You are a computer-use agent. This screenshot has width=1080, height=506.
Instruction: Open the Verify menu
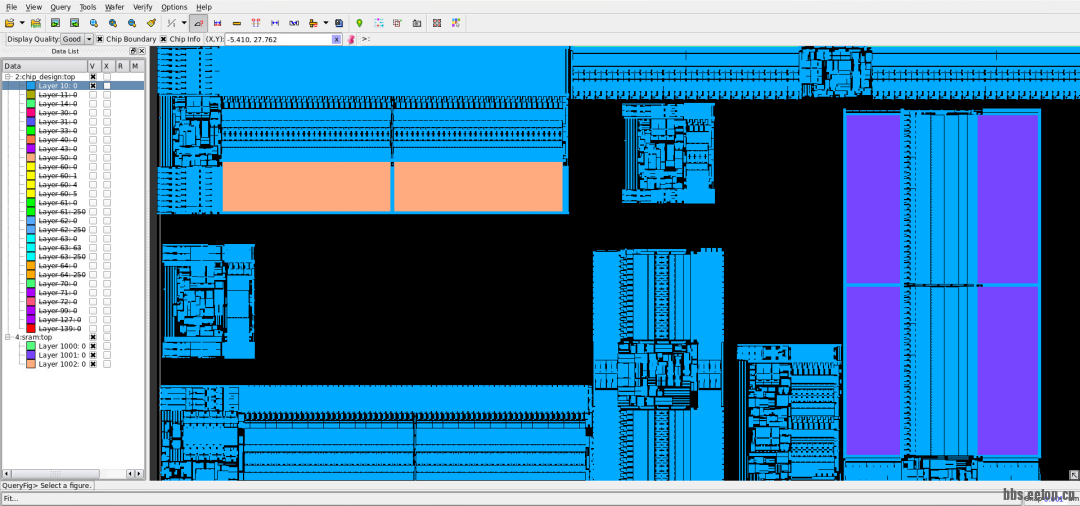coord(143,7)
